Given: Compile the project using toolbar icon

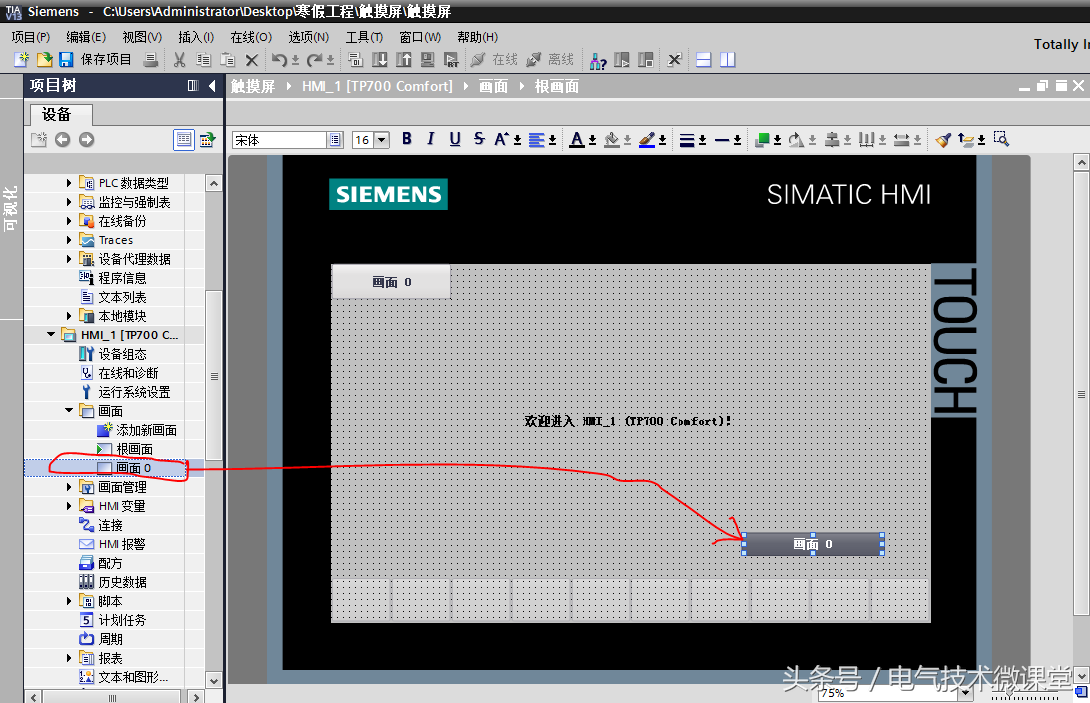Looking at the screenshot, I should (x=355, y=60).
